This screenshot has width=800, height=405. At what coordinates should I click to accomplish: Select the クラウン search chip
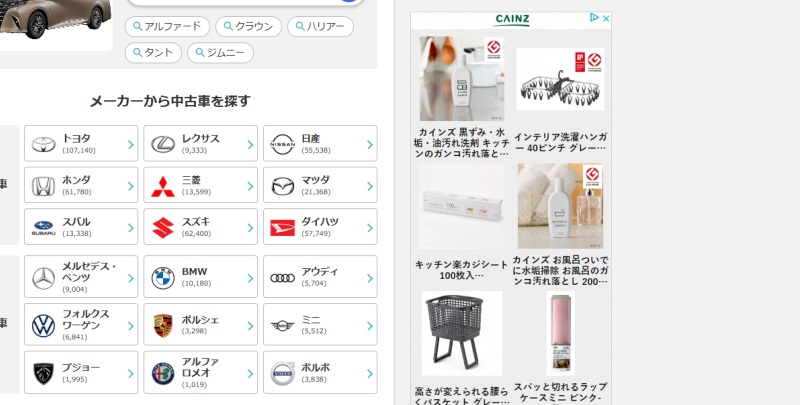(248, 27)
